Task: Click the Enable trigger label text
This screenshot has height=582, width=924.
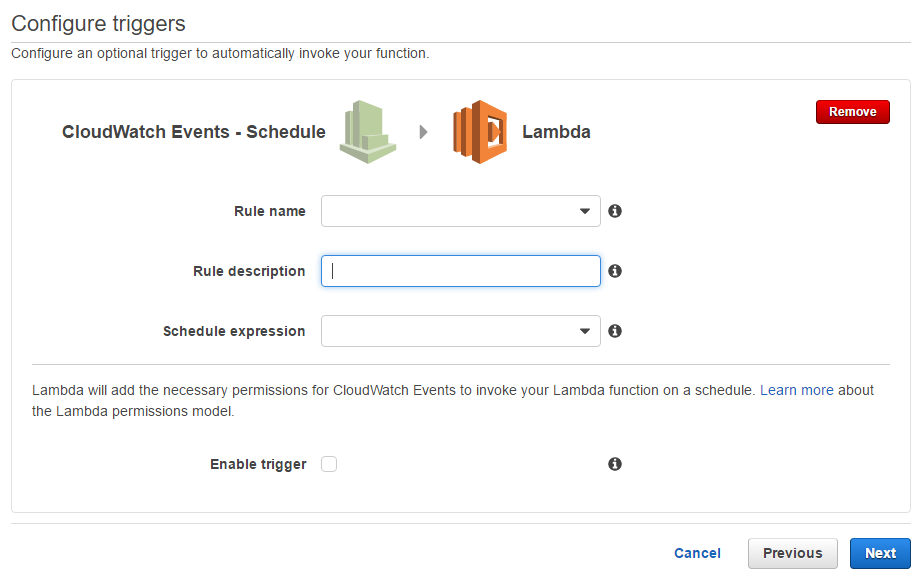Action: coord(257,464)
